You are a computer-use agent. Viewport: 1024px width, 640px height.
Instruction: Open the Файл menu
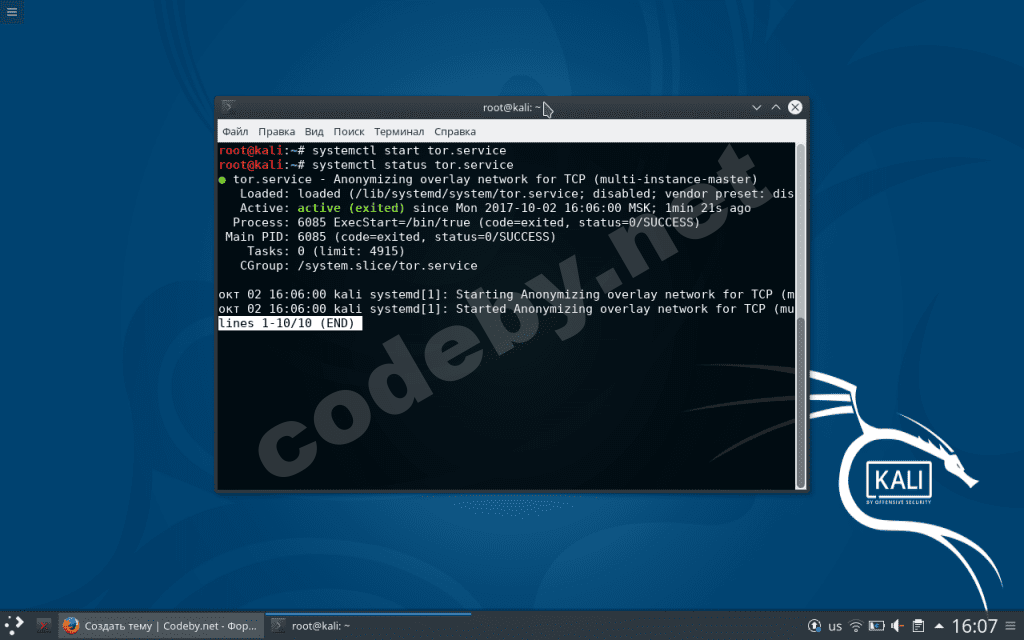coord(235,131)
